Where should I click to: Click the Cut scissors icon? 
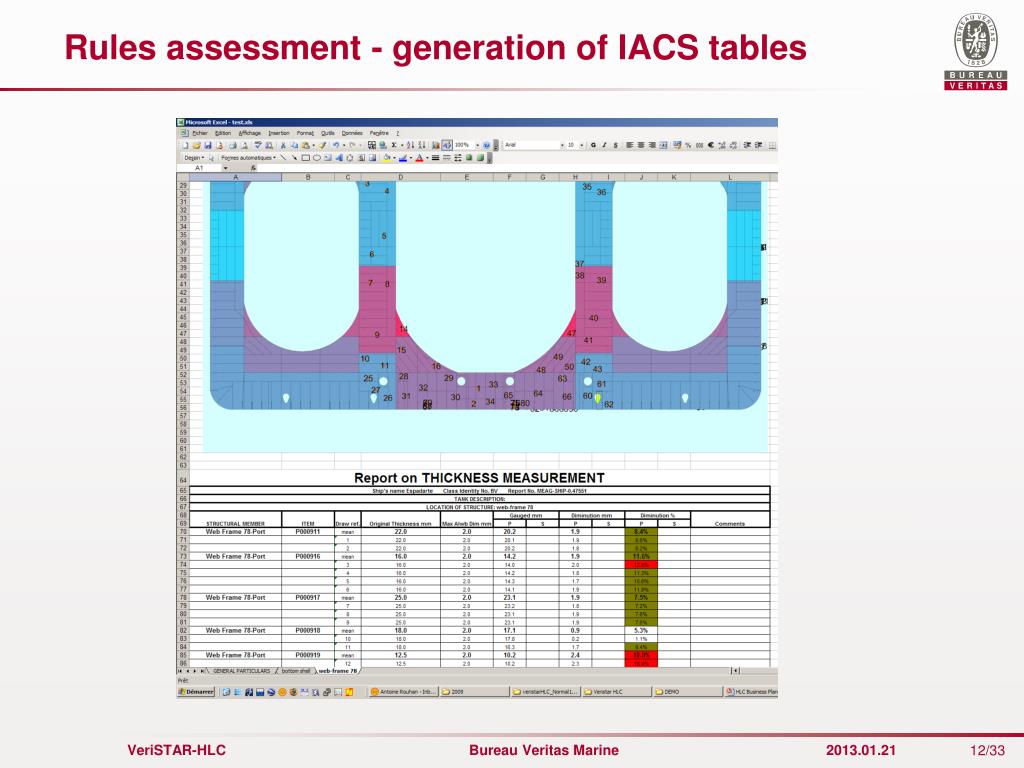[283, 145]
